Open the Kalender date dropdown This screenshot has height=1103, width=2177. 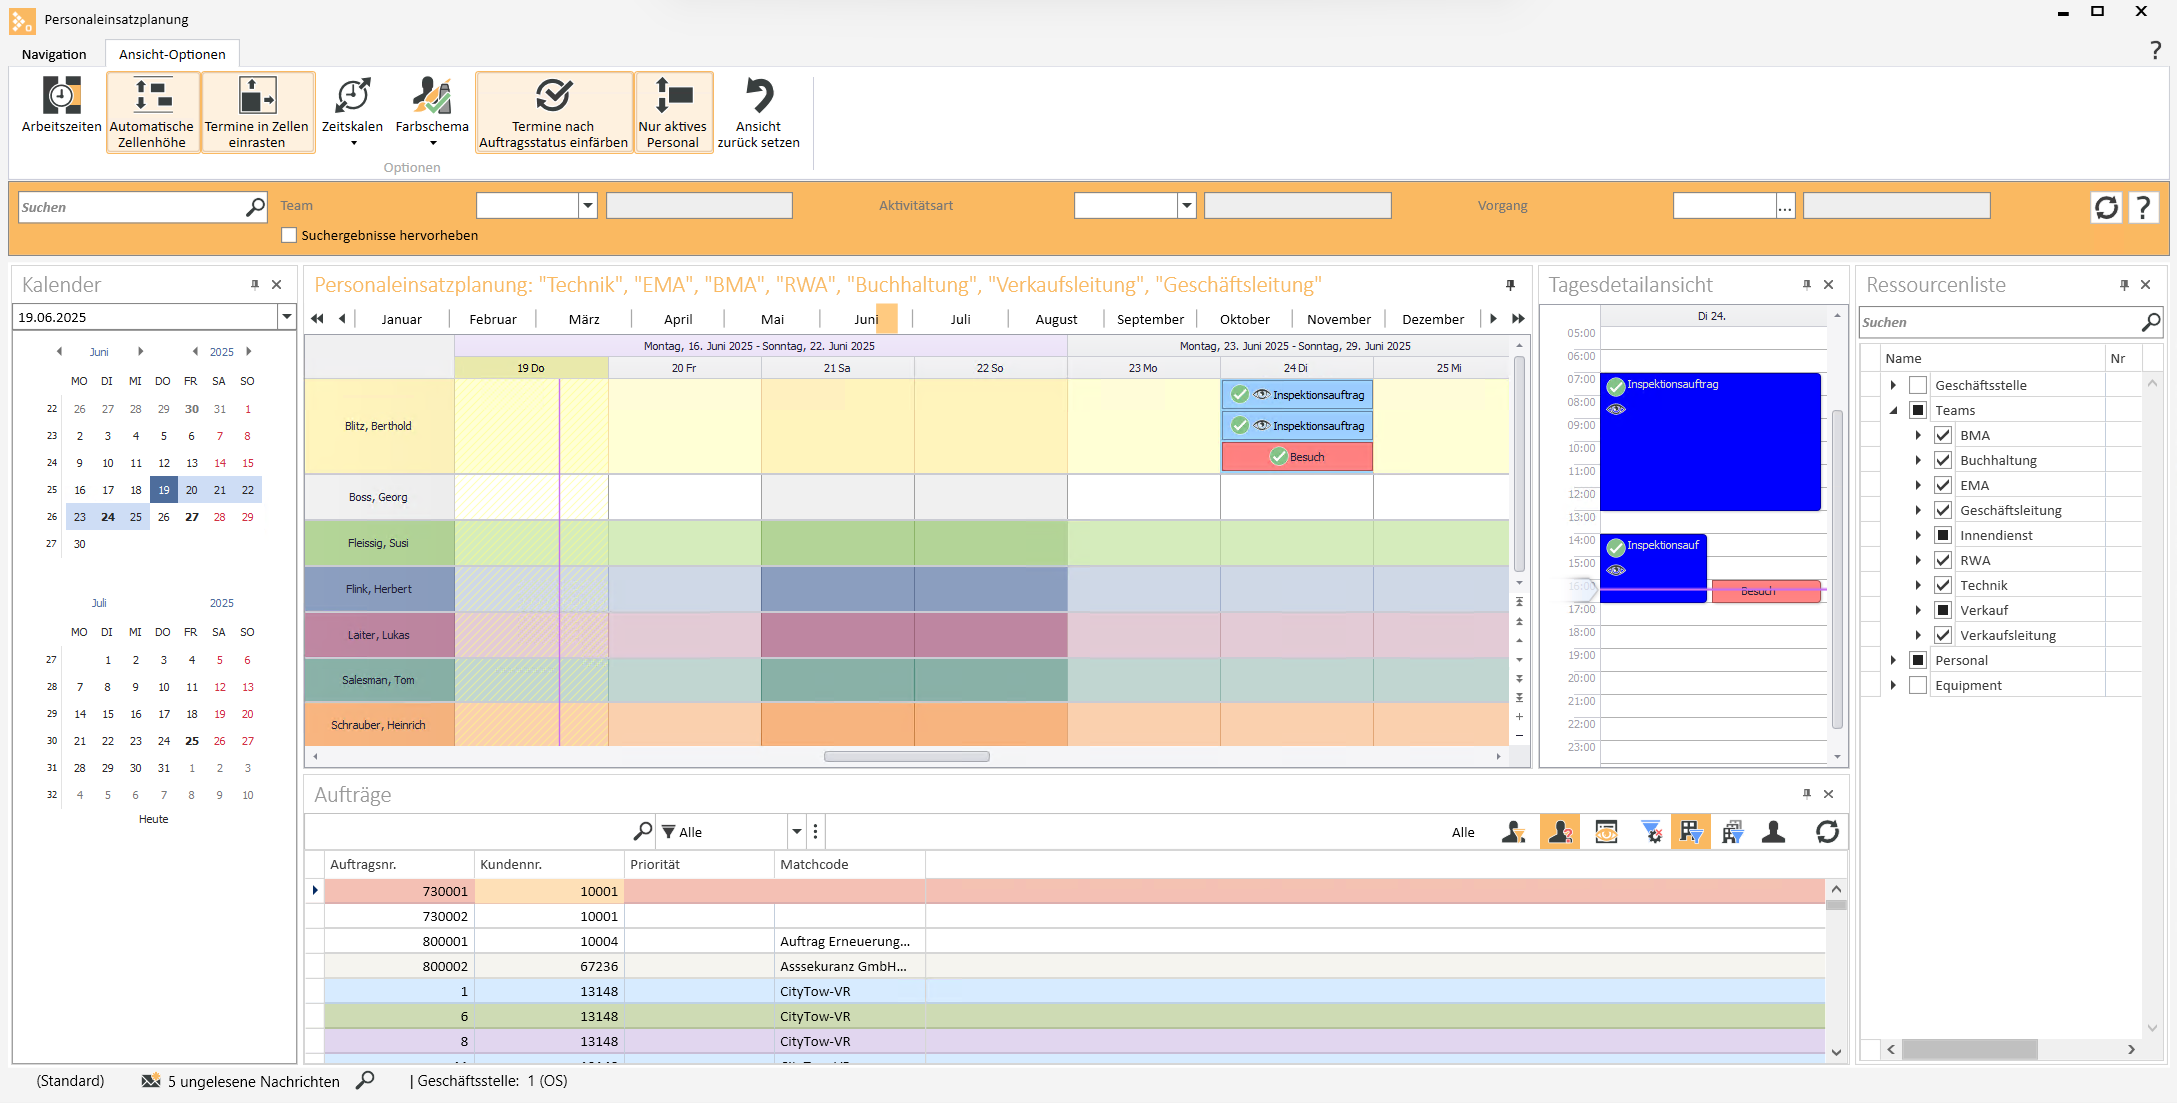click(x=287, y=317)
